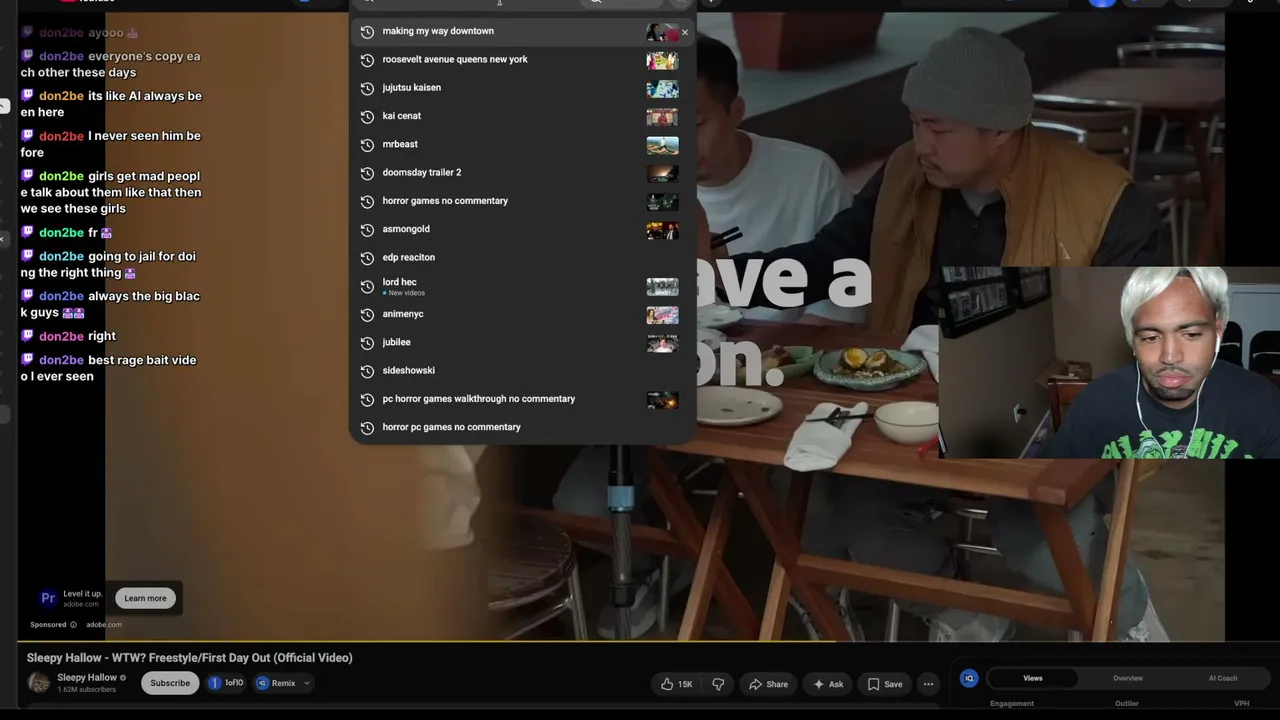
Task: Open thumbnail next to "kai cenat"
Action: [662, 117]
